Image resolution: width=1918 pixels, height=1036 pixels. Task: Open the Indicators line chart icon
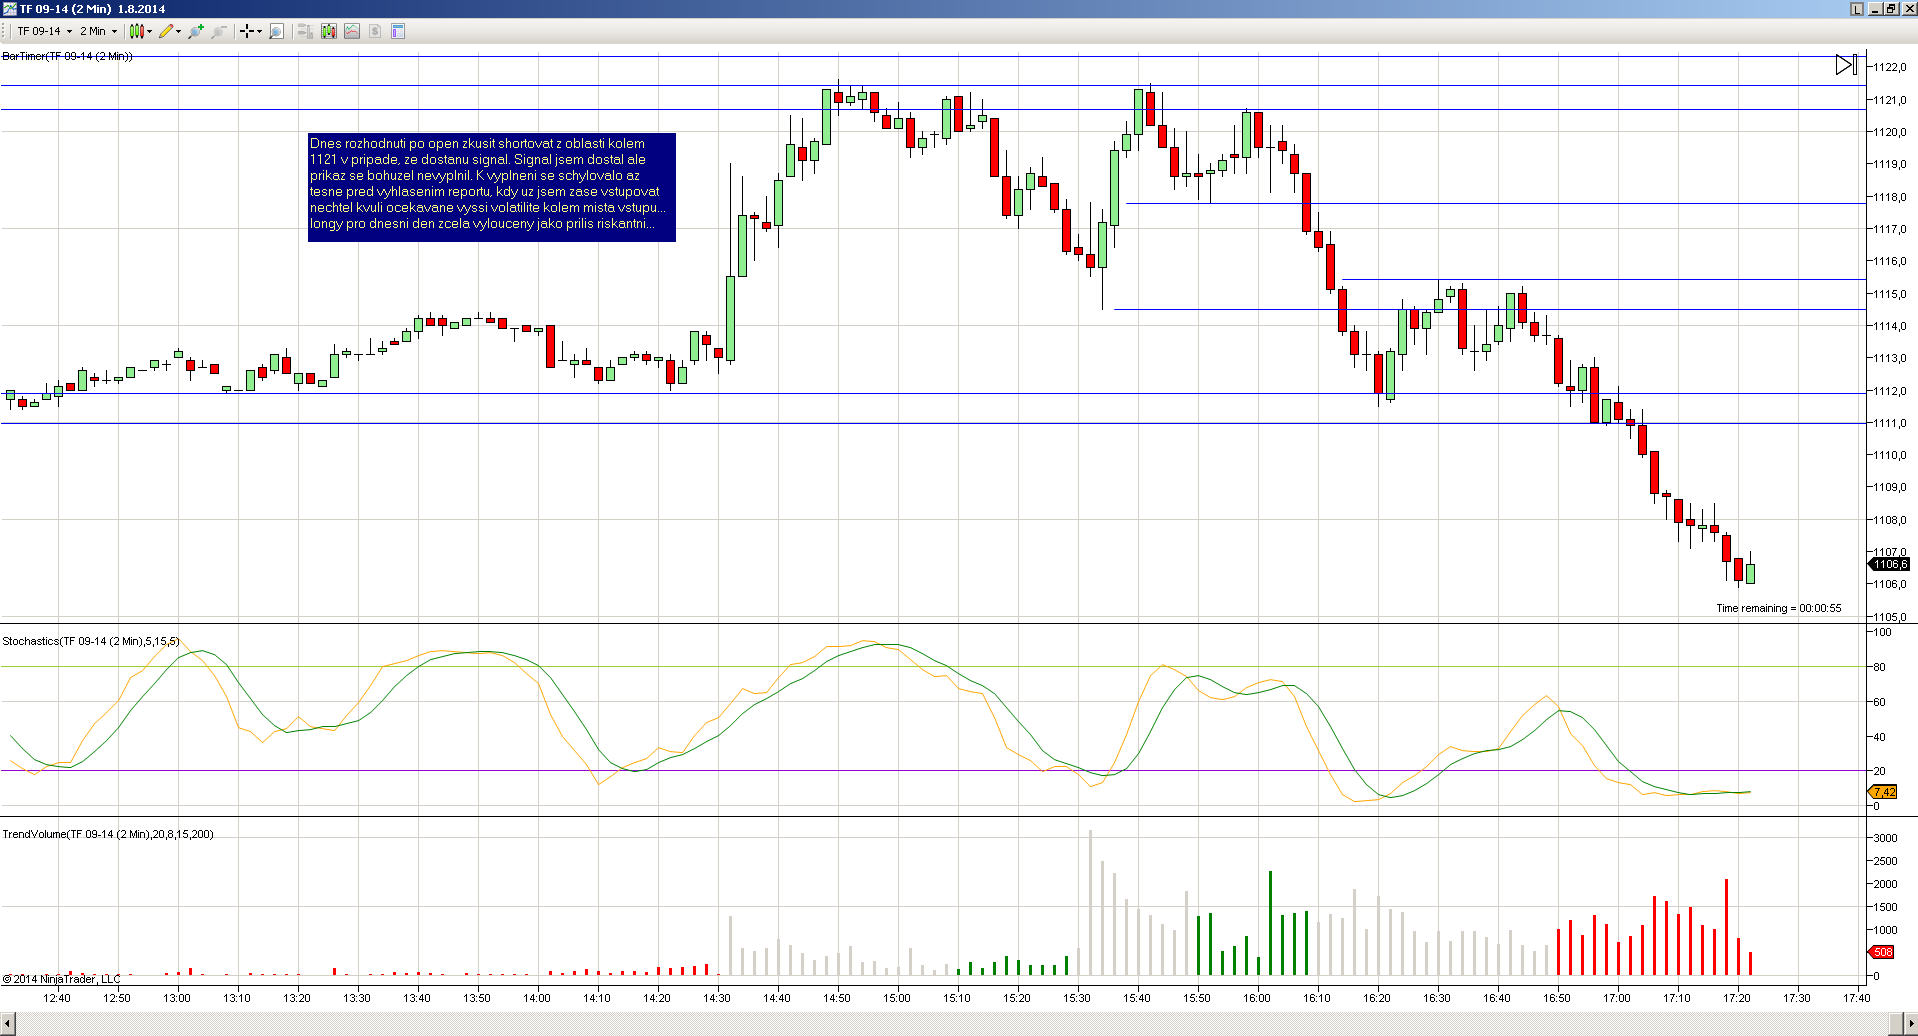[x=352, y=31]
